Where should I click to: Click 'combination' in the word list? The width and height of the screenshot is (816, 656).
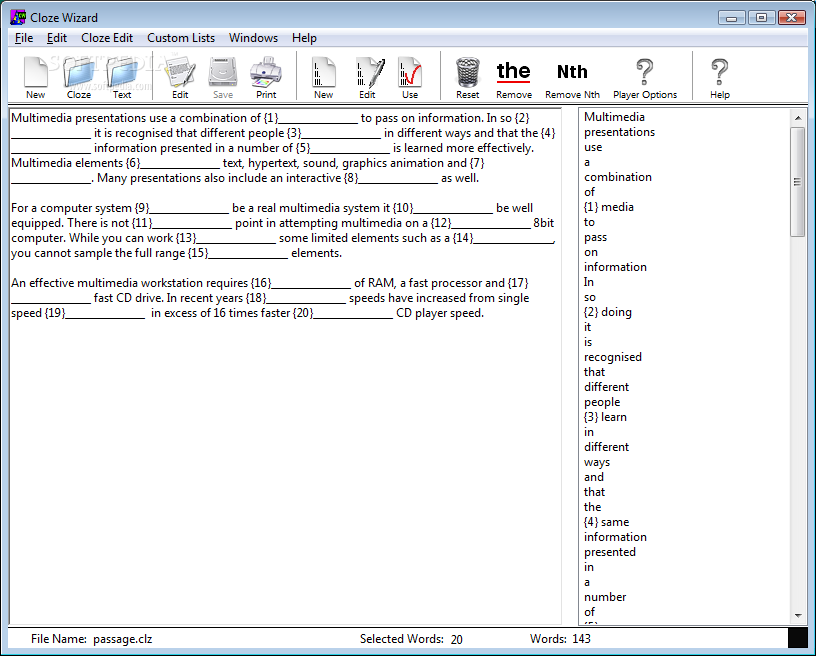click(x=618, y=177)
